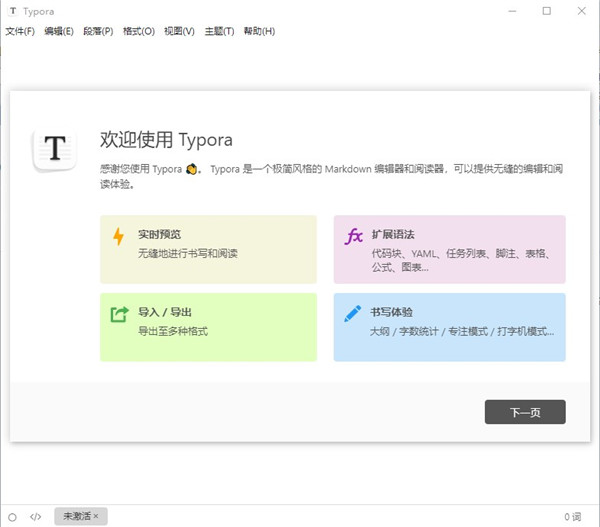The image size is (600, 527).
Task: Click the blue pencil writing experience icon
Action: tap(353, 314)
